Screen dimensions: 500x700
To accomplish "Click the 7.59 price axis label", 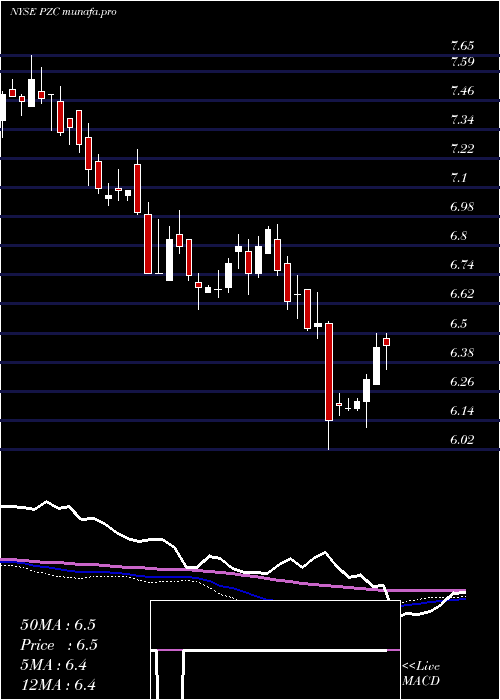I will tap(462, 62).
